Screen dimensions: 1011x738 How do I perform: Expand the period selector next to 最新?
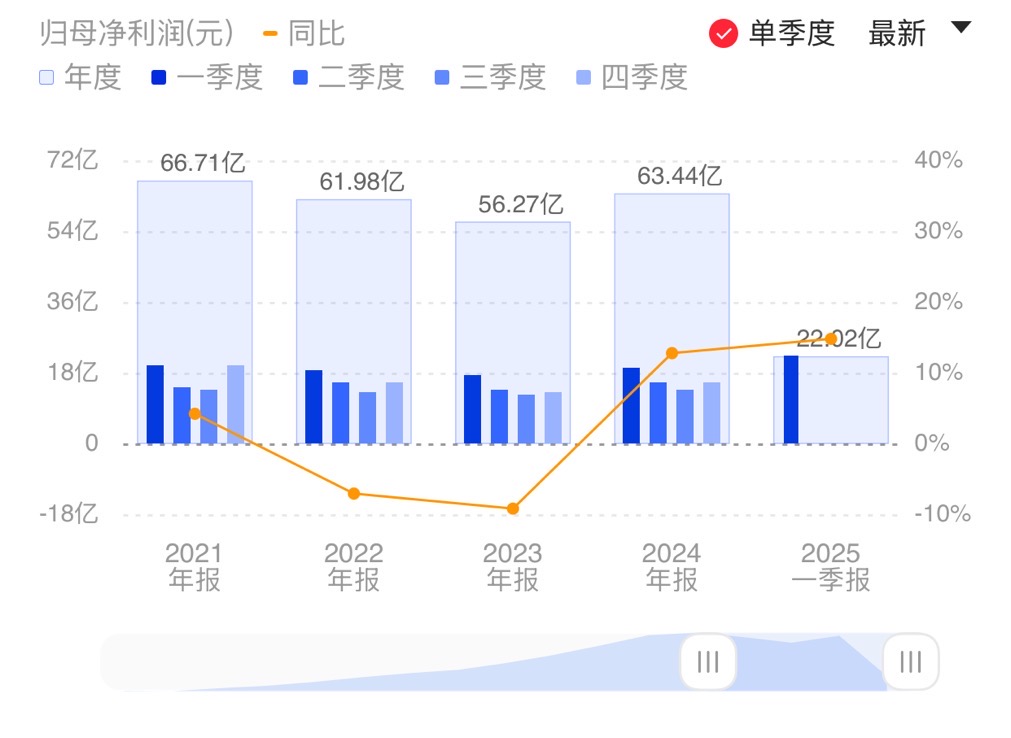958,30
